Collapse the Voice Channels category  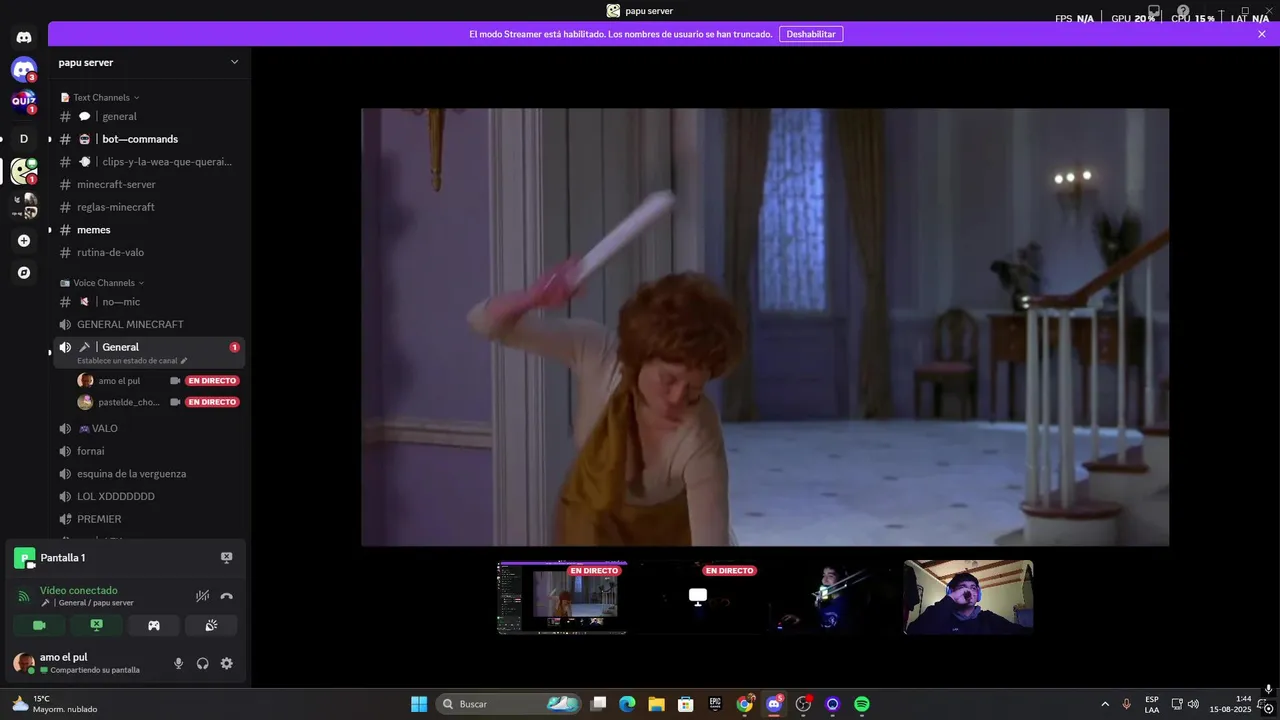point(102,283)
